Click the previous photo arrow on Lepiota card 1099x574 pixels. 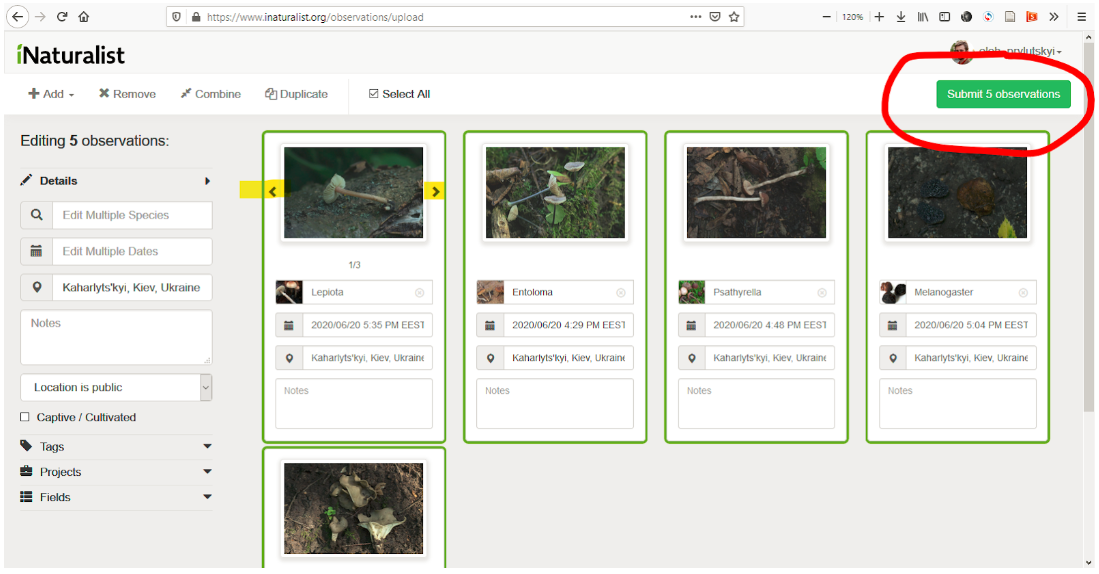pos(273,191)
